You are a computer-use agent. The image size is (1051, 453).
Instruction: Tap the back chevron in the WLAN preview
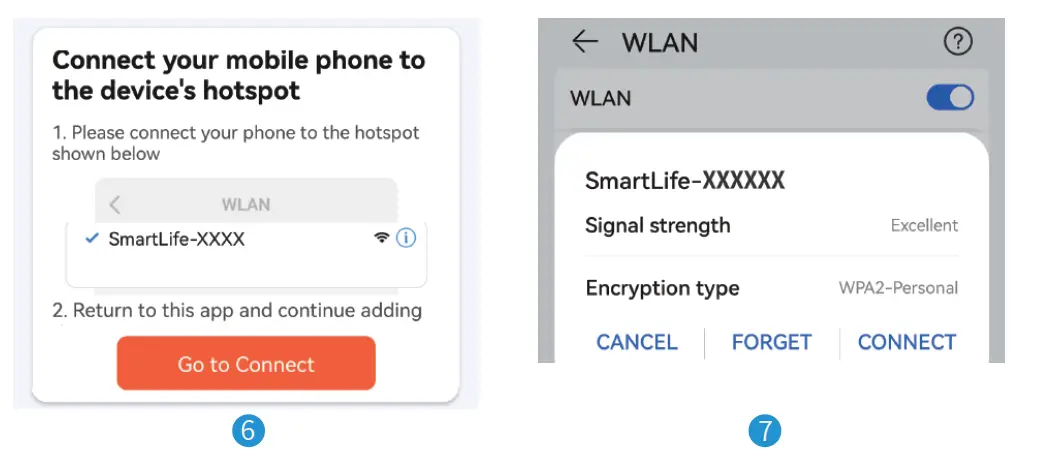[x=115, y=205]
